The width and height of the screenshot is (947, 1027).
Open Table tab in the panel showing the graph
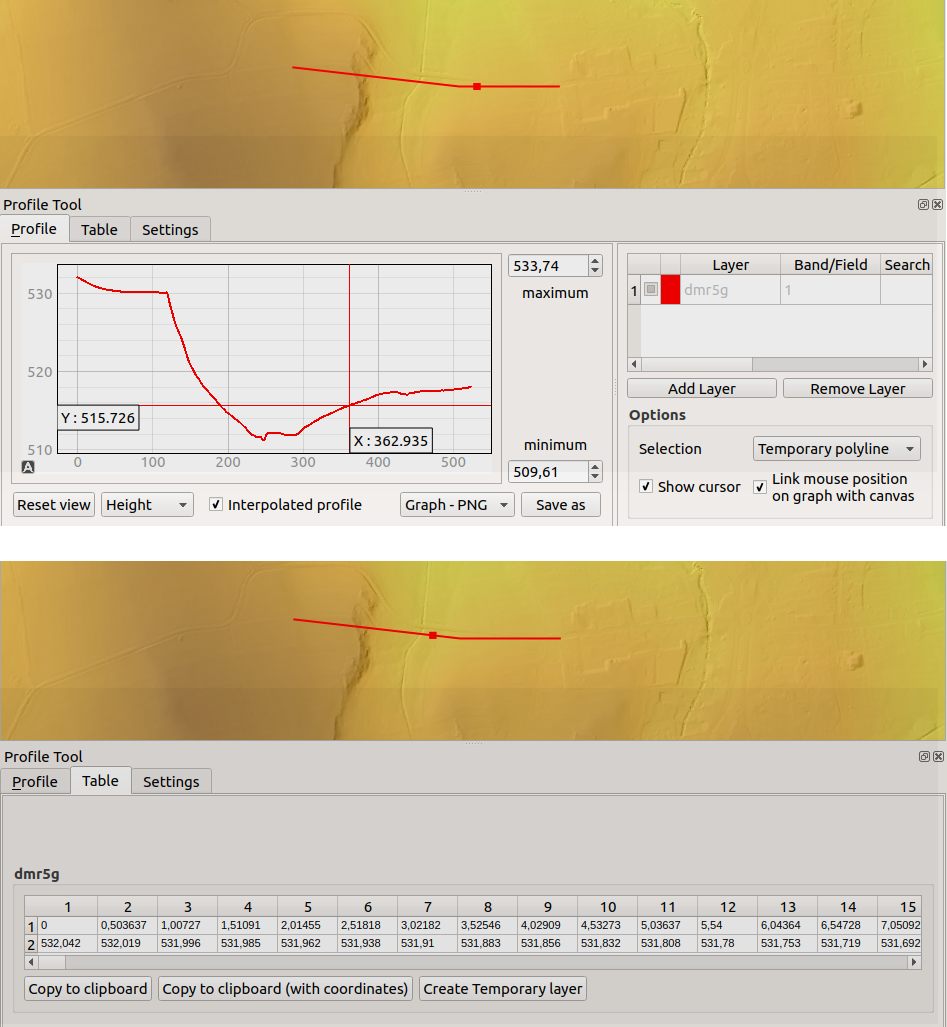(x=100, y=230)
